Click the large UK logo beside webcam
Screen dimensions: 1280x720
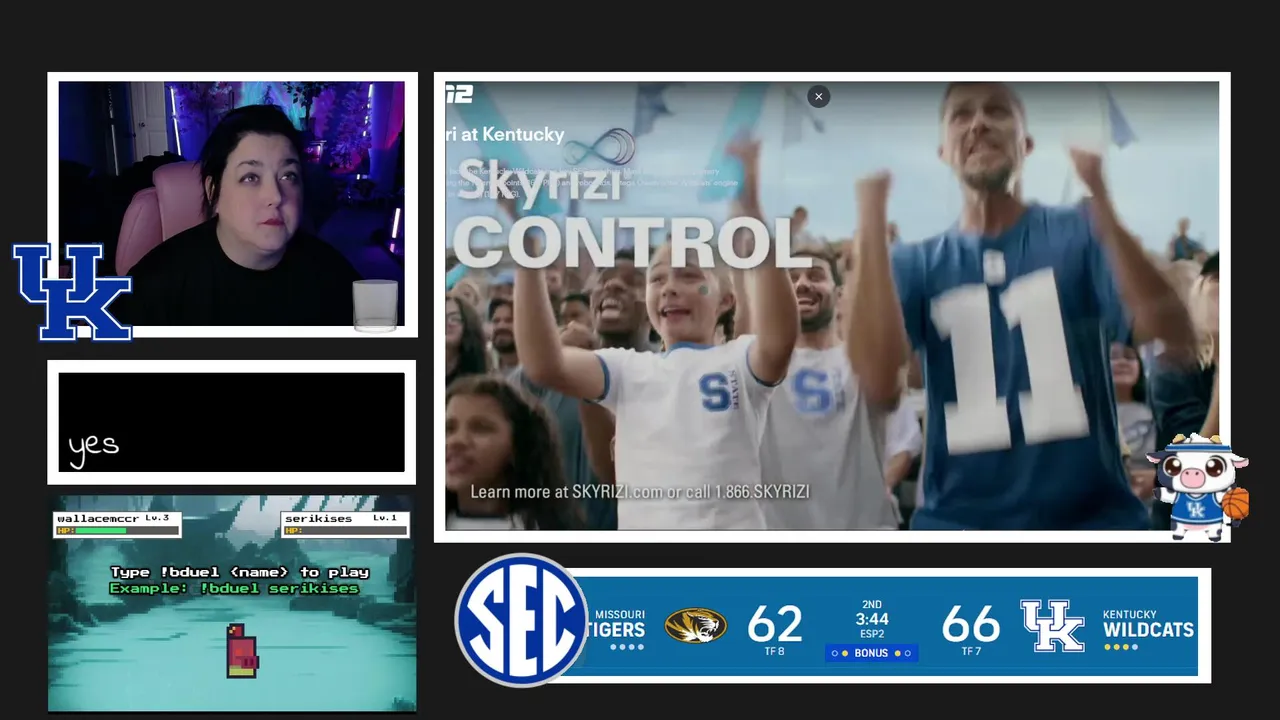pos(72,292)
